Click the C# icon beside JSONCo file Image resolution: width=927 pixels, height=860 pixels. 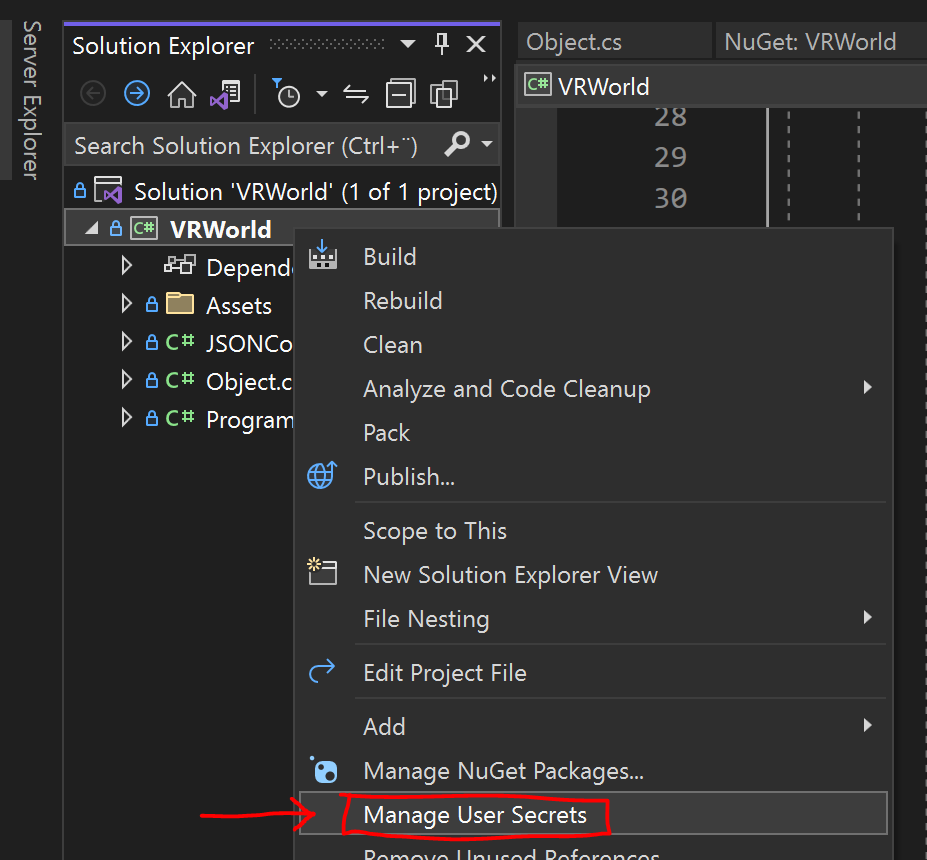click(180, 342)
